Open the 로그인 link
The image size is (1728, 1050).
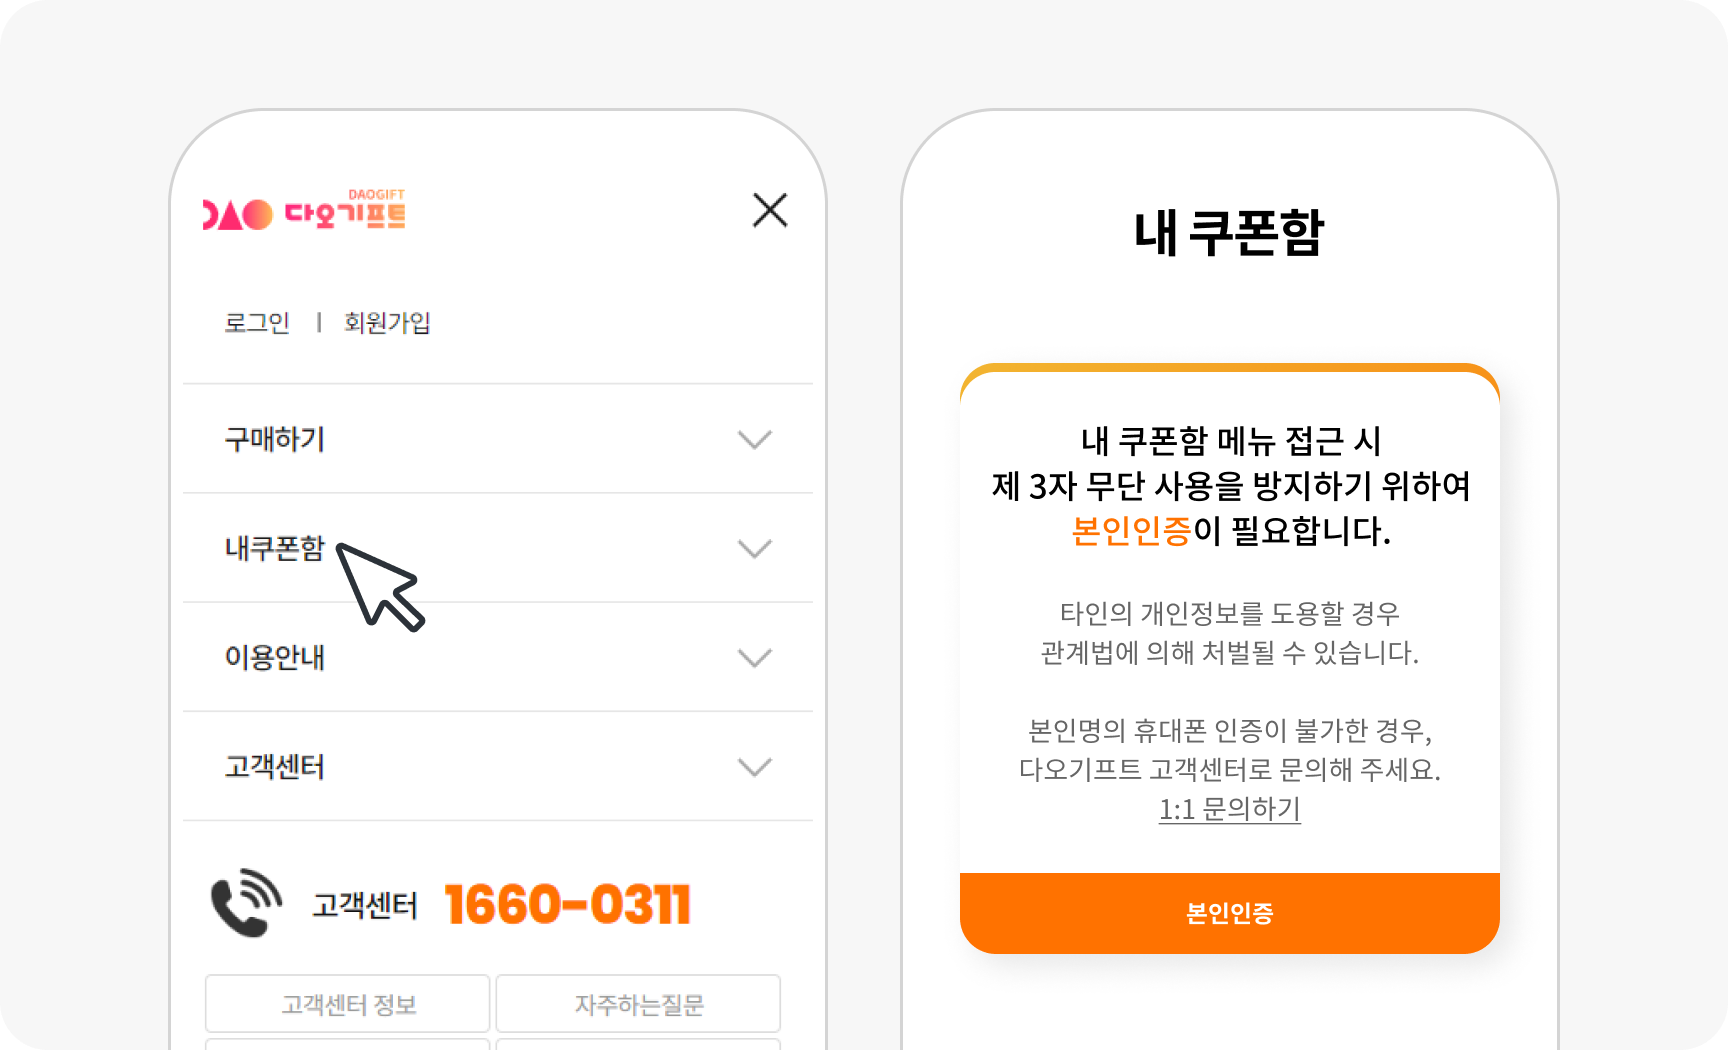[x=257, y=323]
